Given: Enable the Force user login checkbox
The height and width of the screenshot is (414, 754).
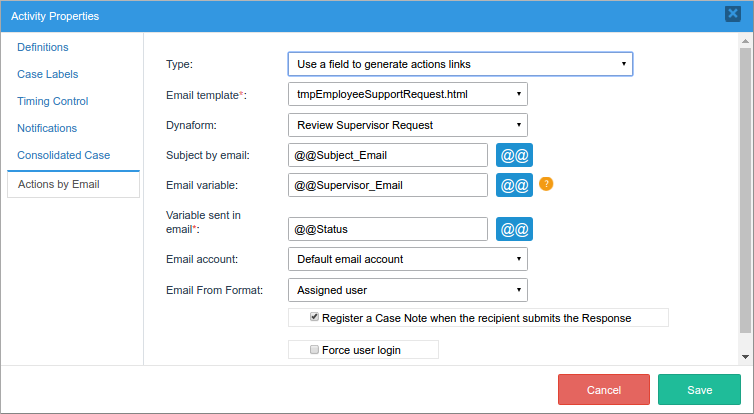Looking at the screenshot, I should pyautogui.click(x=315, y=350).
